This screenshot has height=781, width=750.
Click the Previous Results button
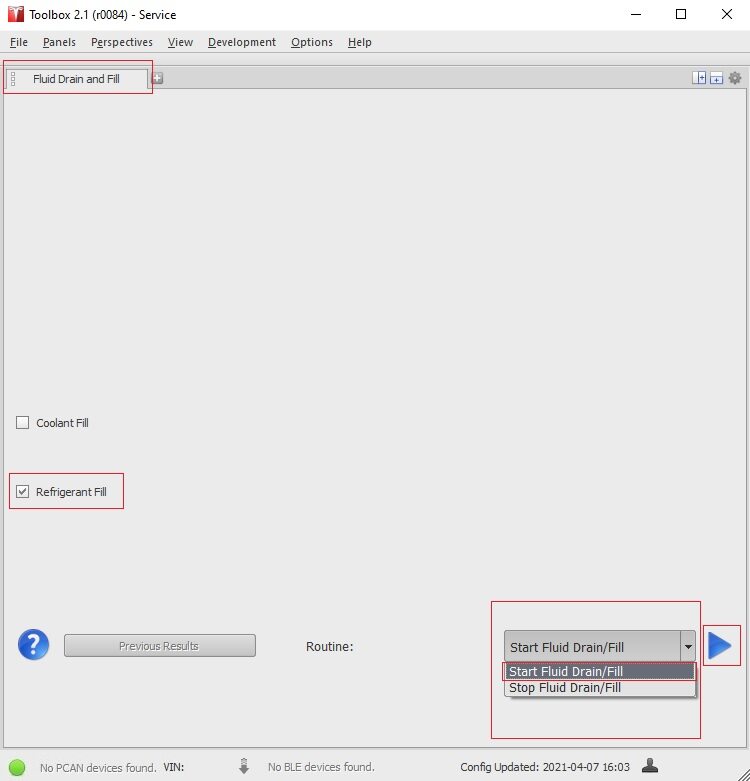(159, 646)
